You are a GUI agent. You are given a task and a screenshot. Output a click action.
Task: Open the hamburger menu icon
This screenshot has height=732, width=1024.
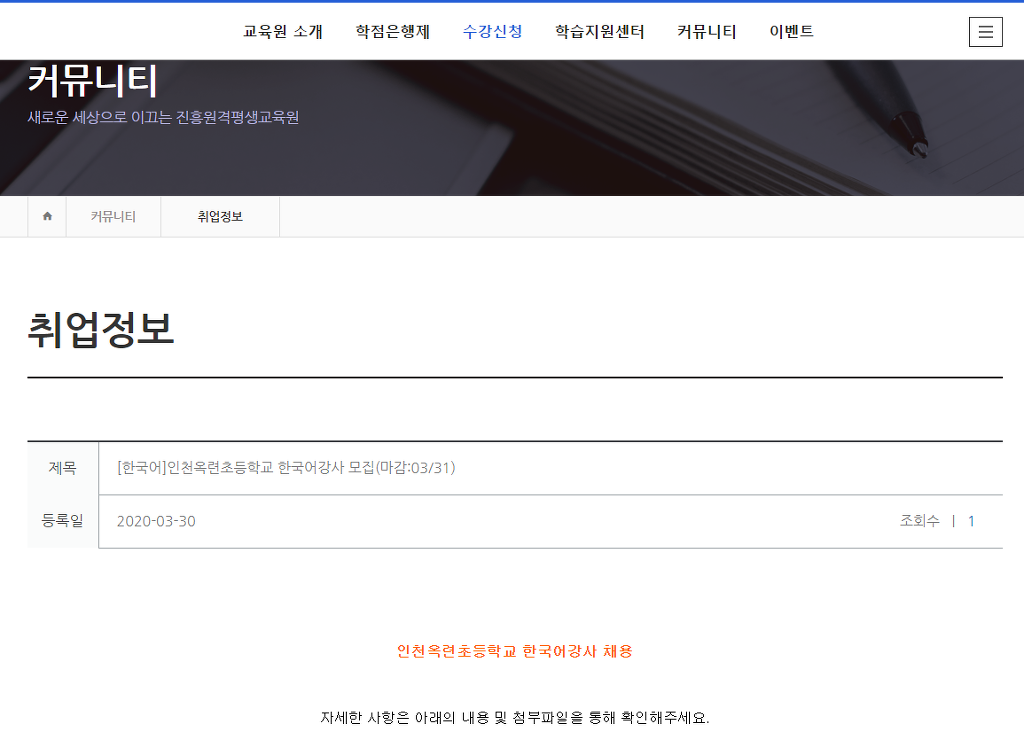(985, 31)
